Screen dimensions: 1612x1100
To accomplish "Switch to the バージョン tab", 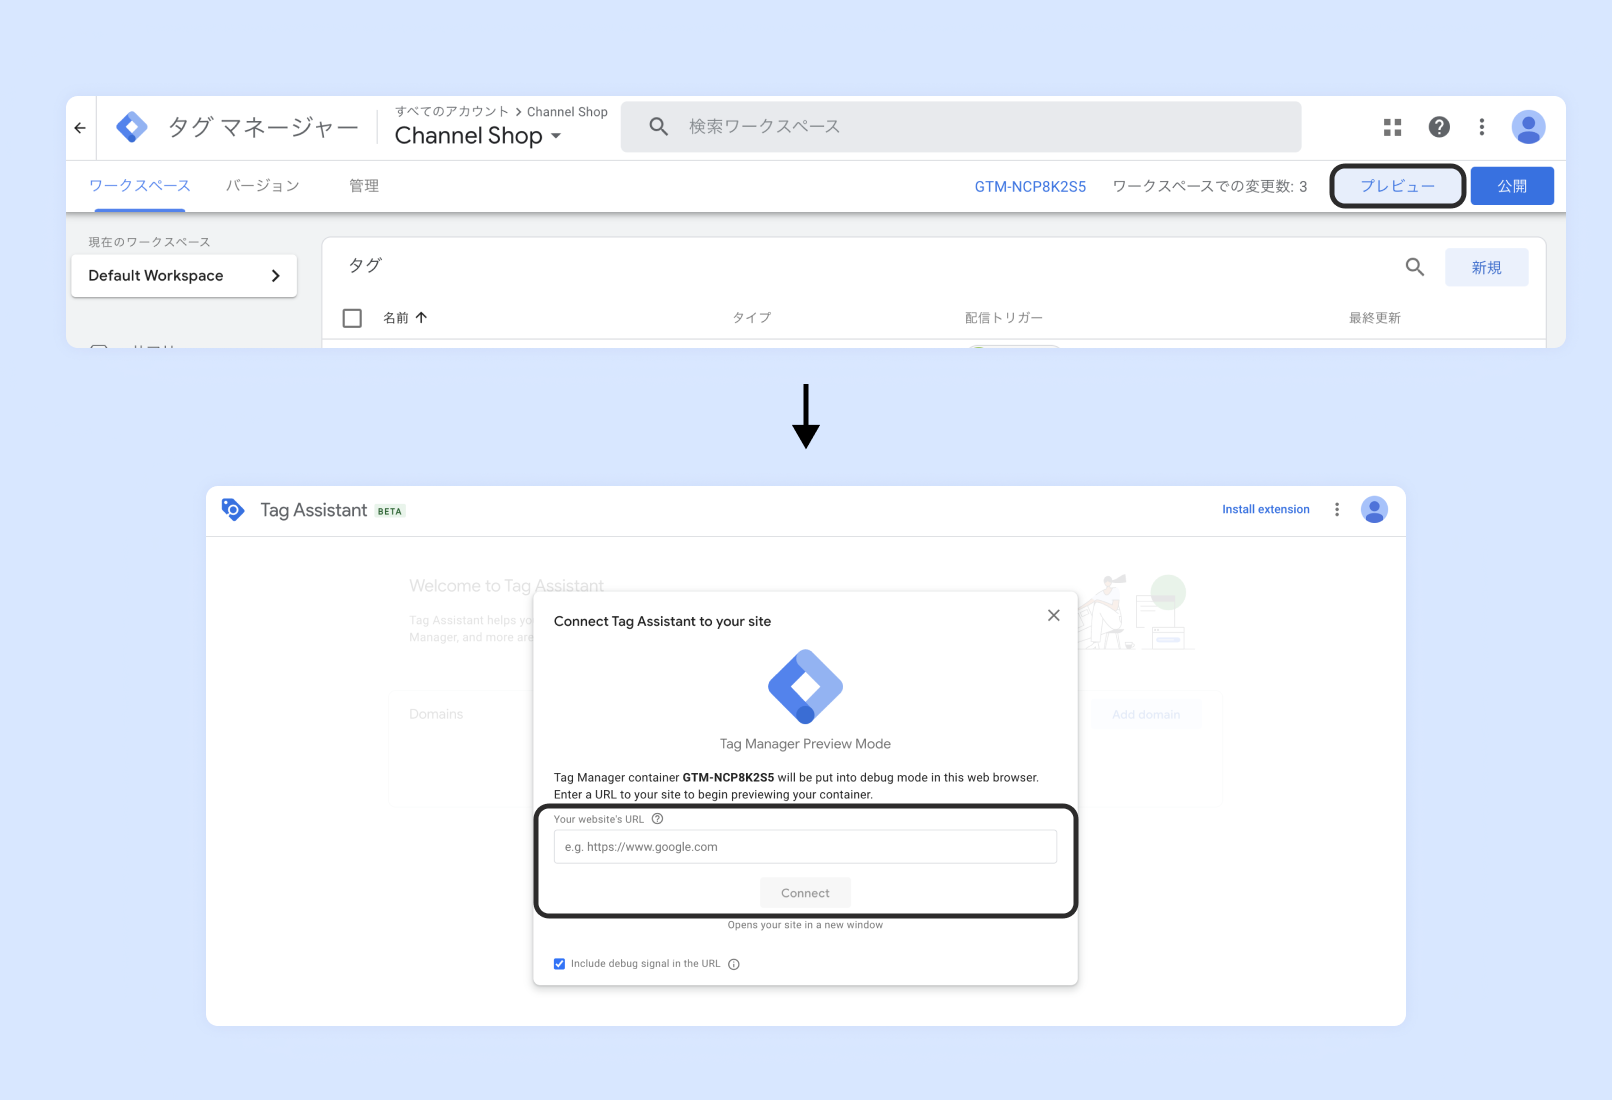I will pyautogui.click(x=263, y=186).
